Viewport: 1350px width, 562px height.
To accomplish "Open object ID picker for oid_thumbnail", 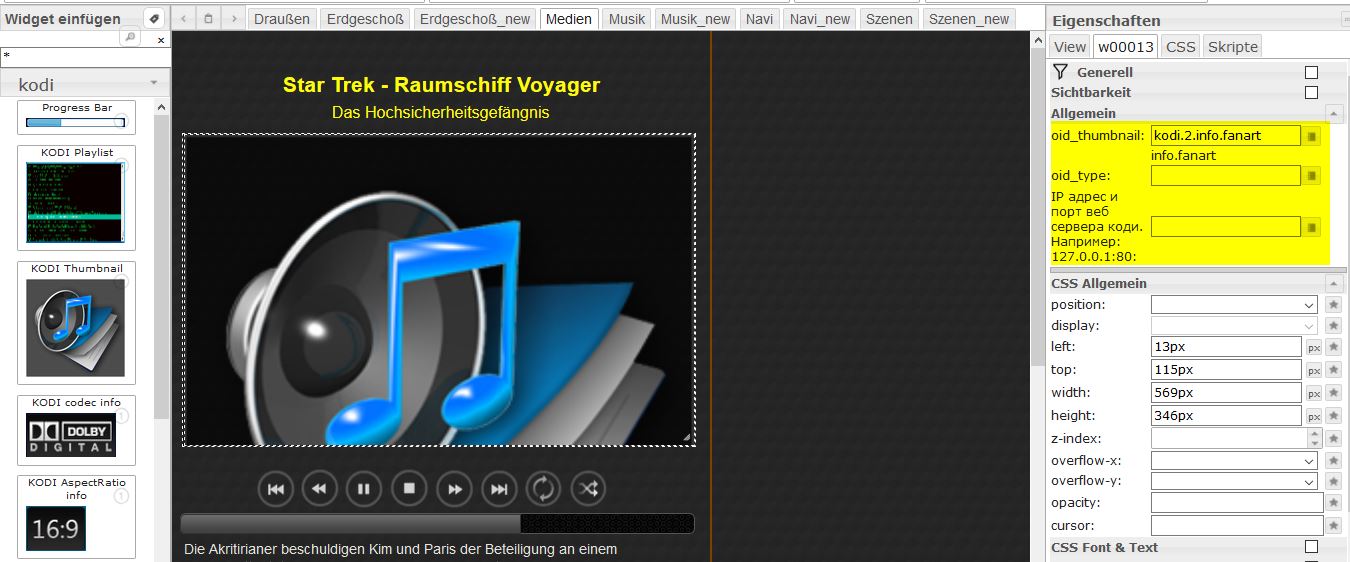I will 1311,135.
